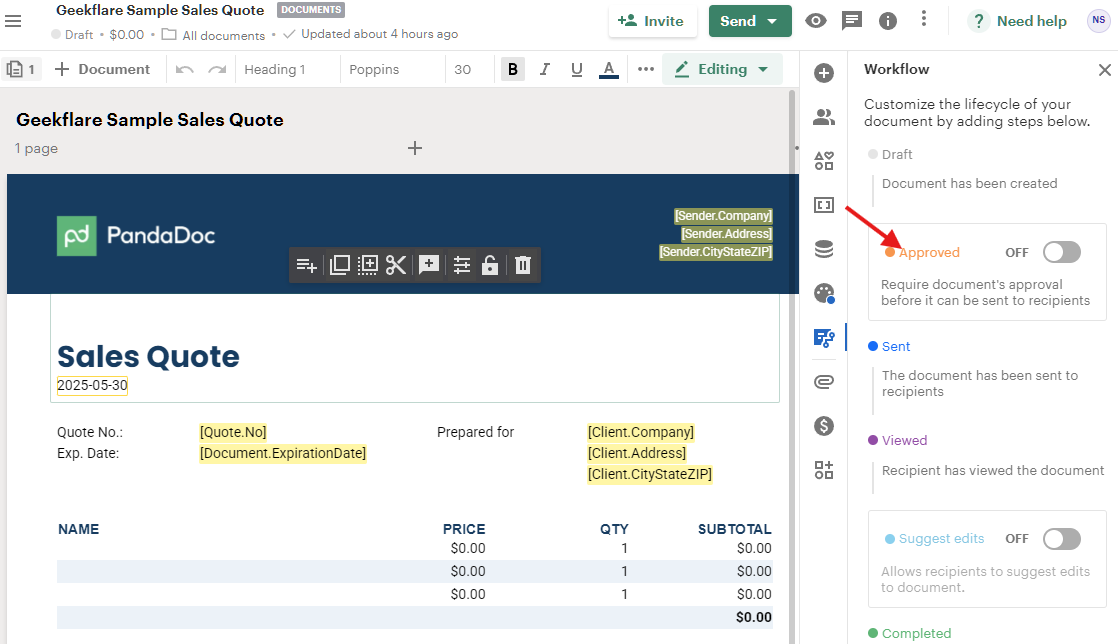Delete the block with trash icon

(x=523, y=265)
